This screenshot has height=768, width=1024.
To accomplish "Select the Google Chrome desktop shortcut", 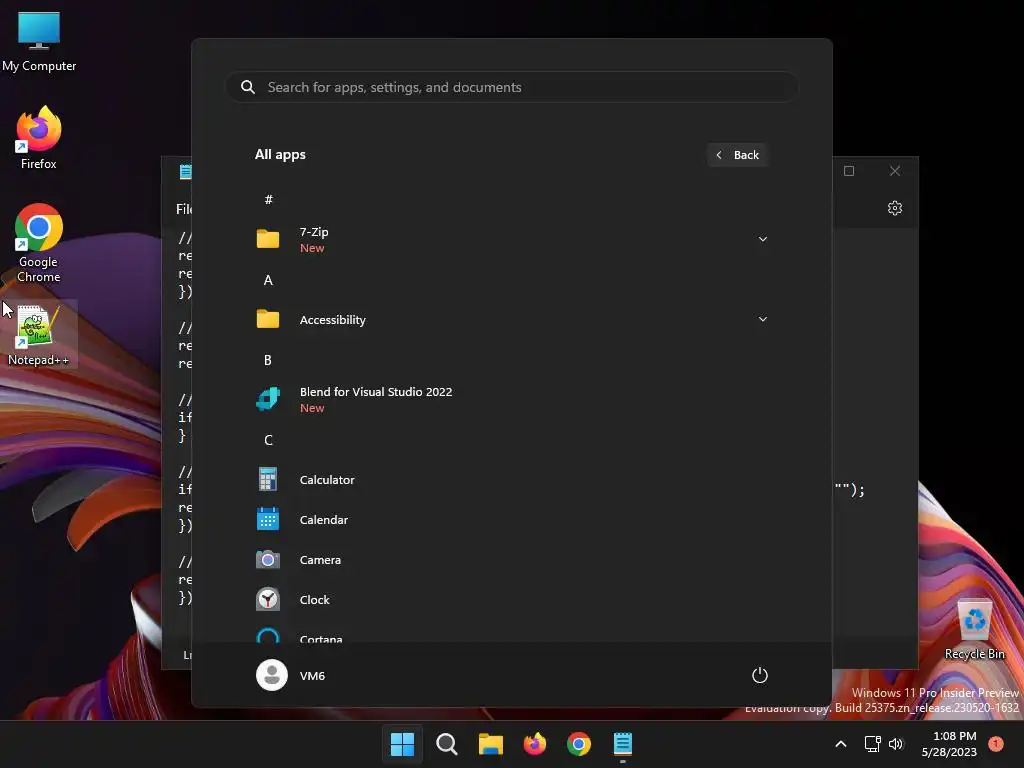I will pos(39,243).
